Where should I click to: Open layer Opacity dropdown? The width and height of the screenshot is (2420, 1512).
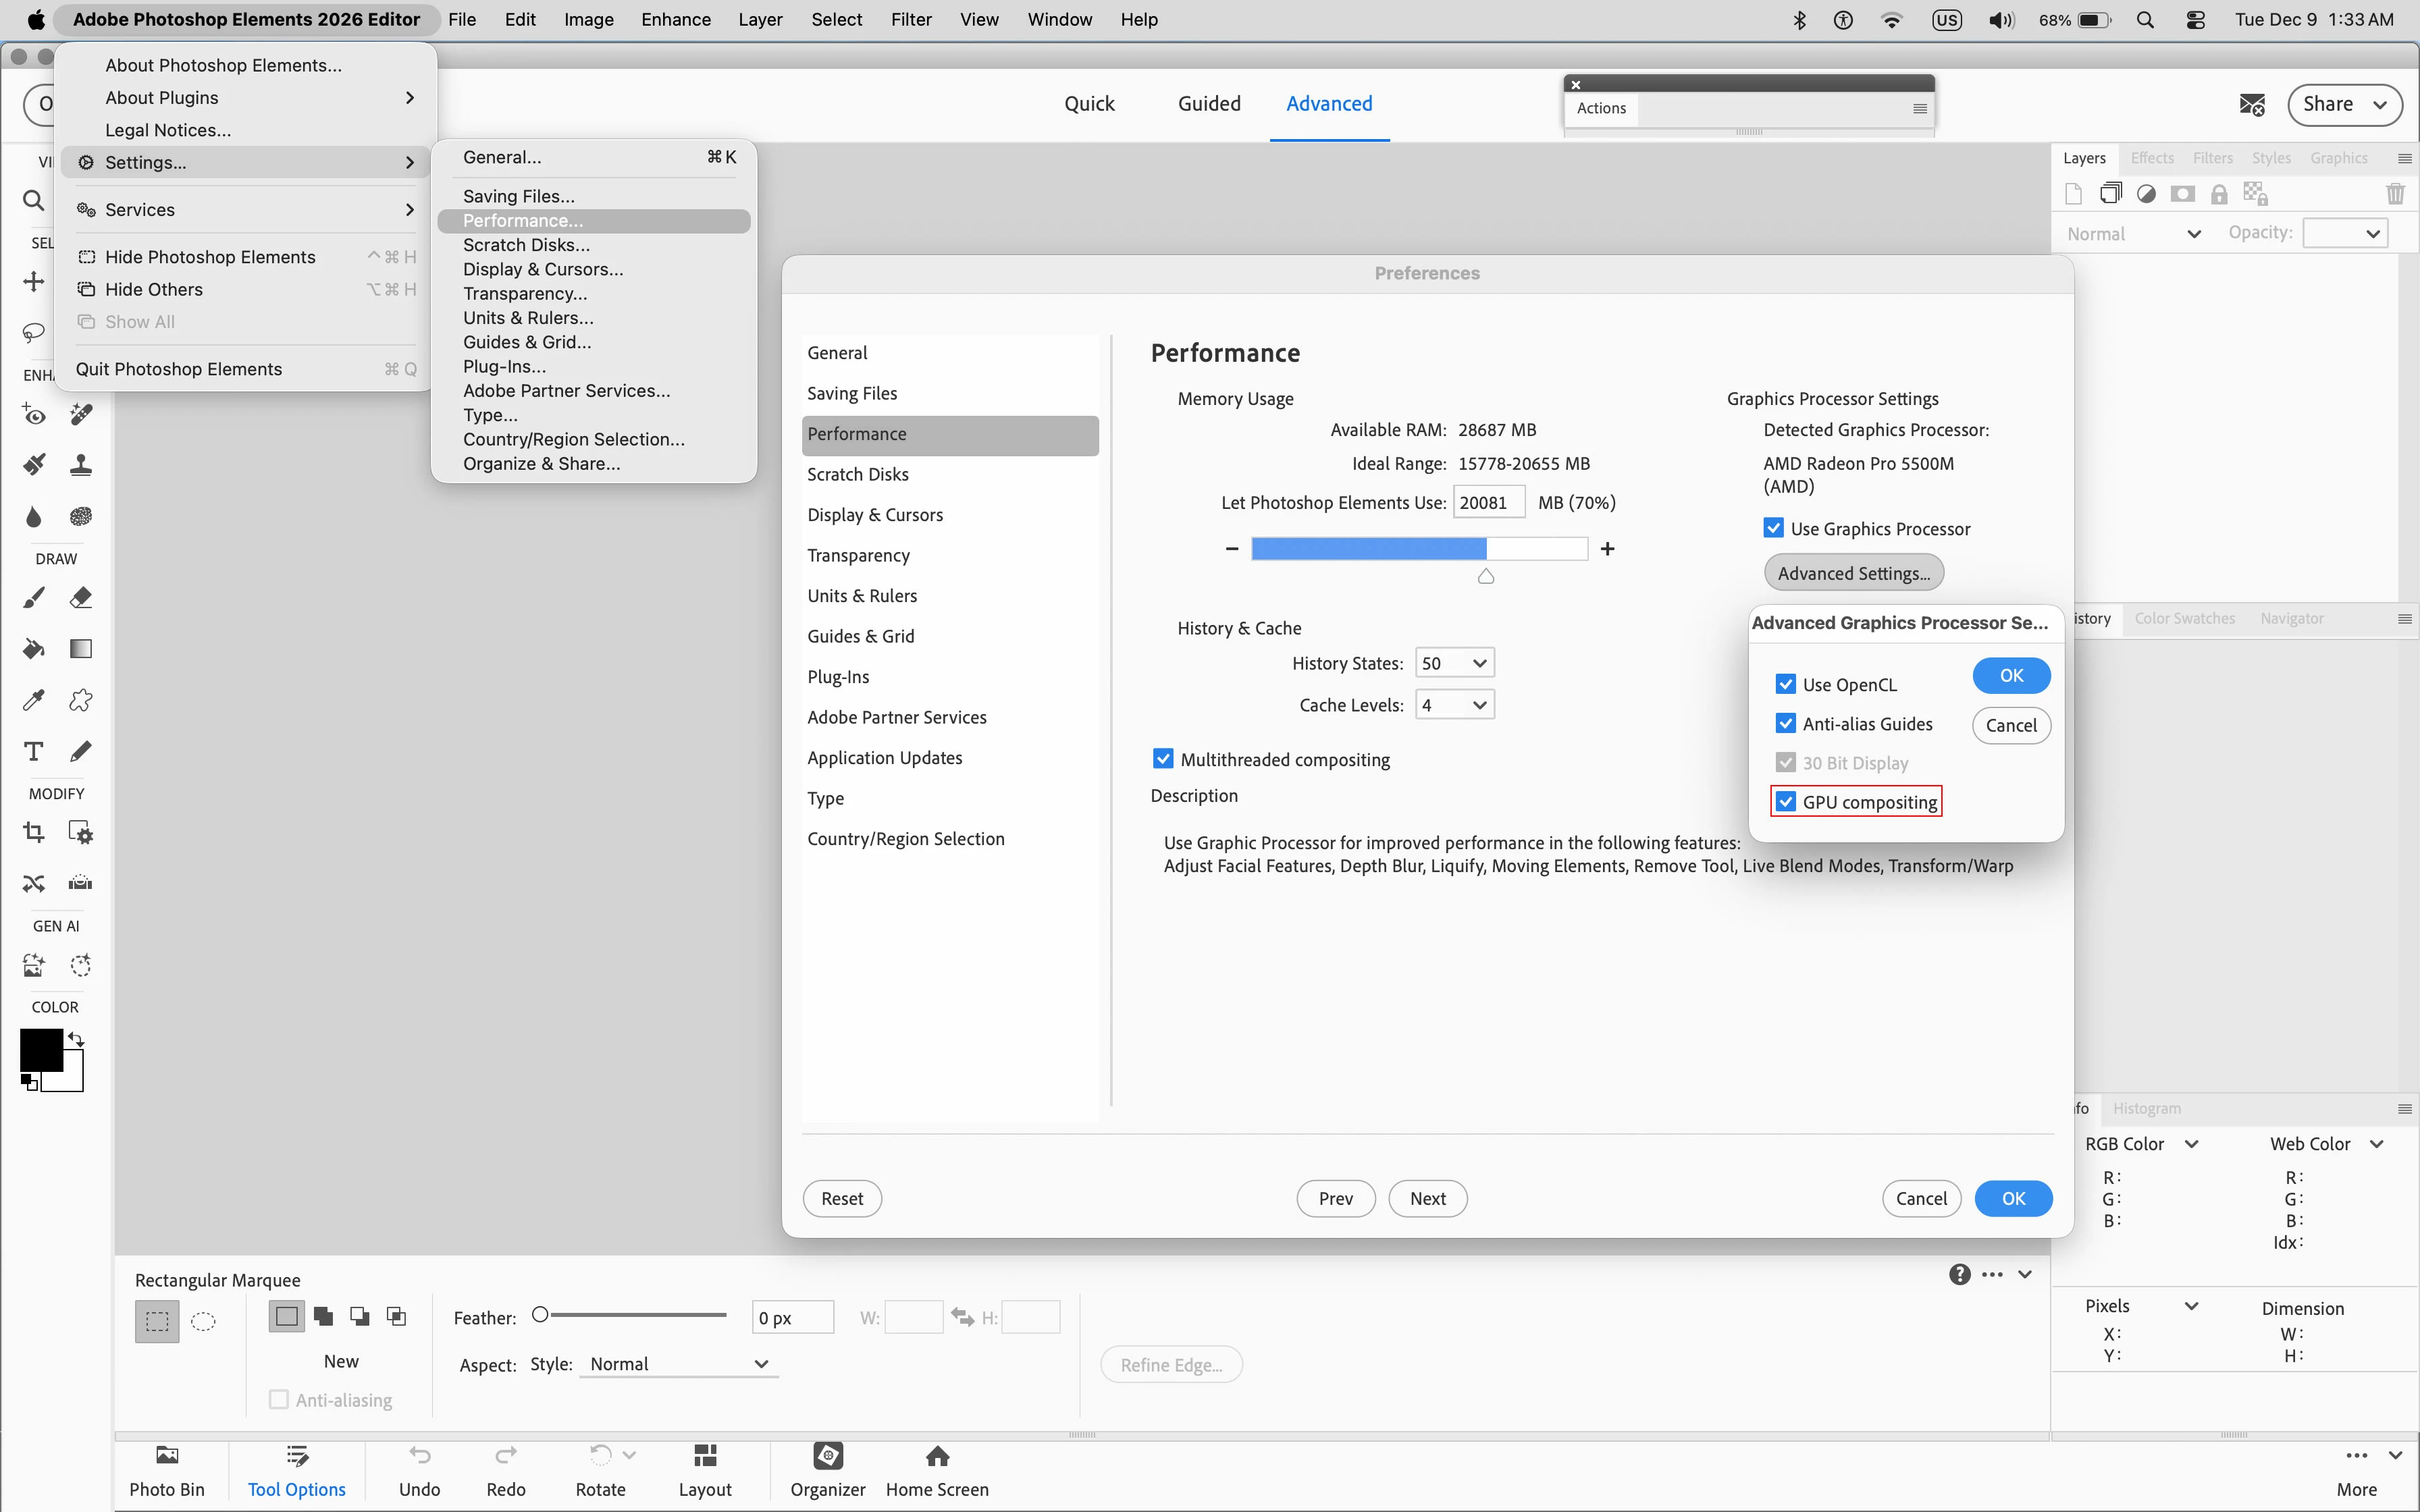[2344, 234]
